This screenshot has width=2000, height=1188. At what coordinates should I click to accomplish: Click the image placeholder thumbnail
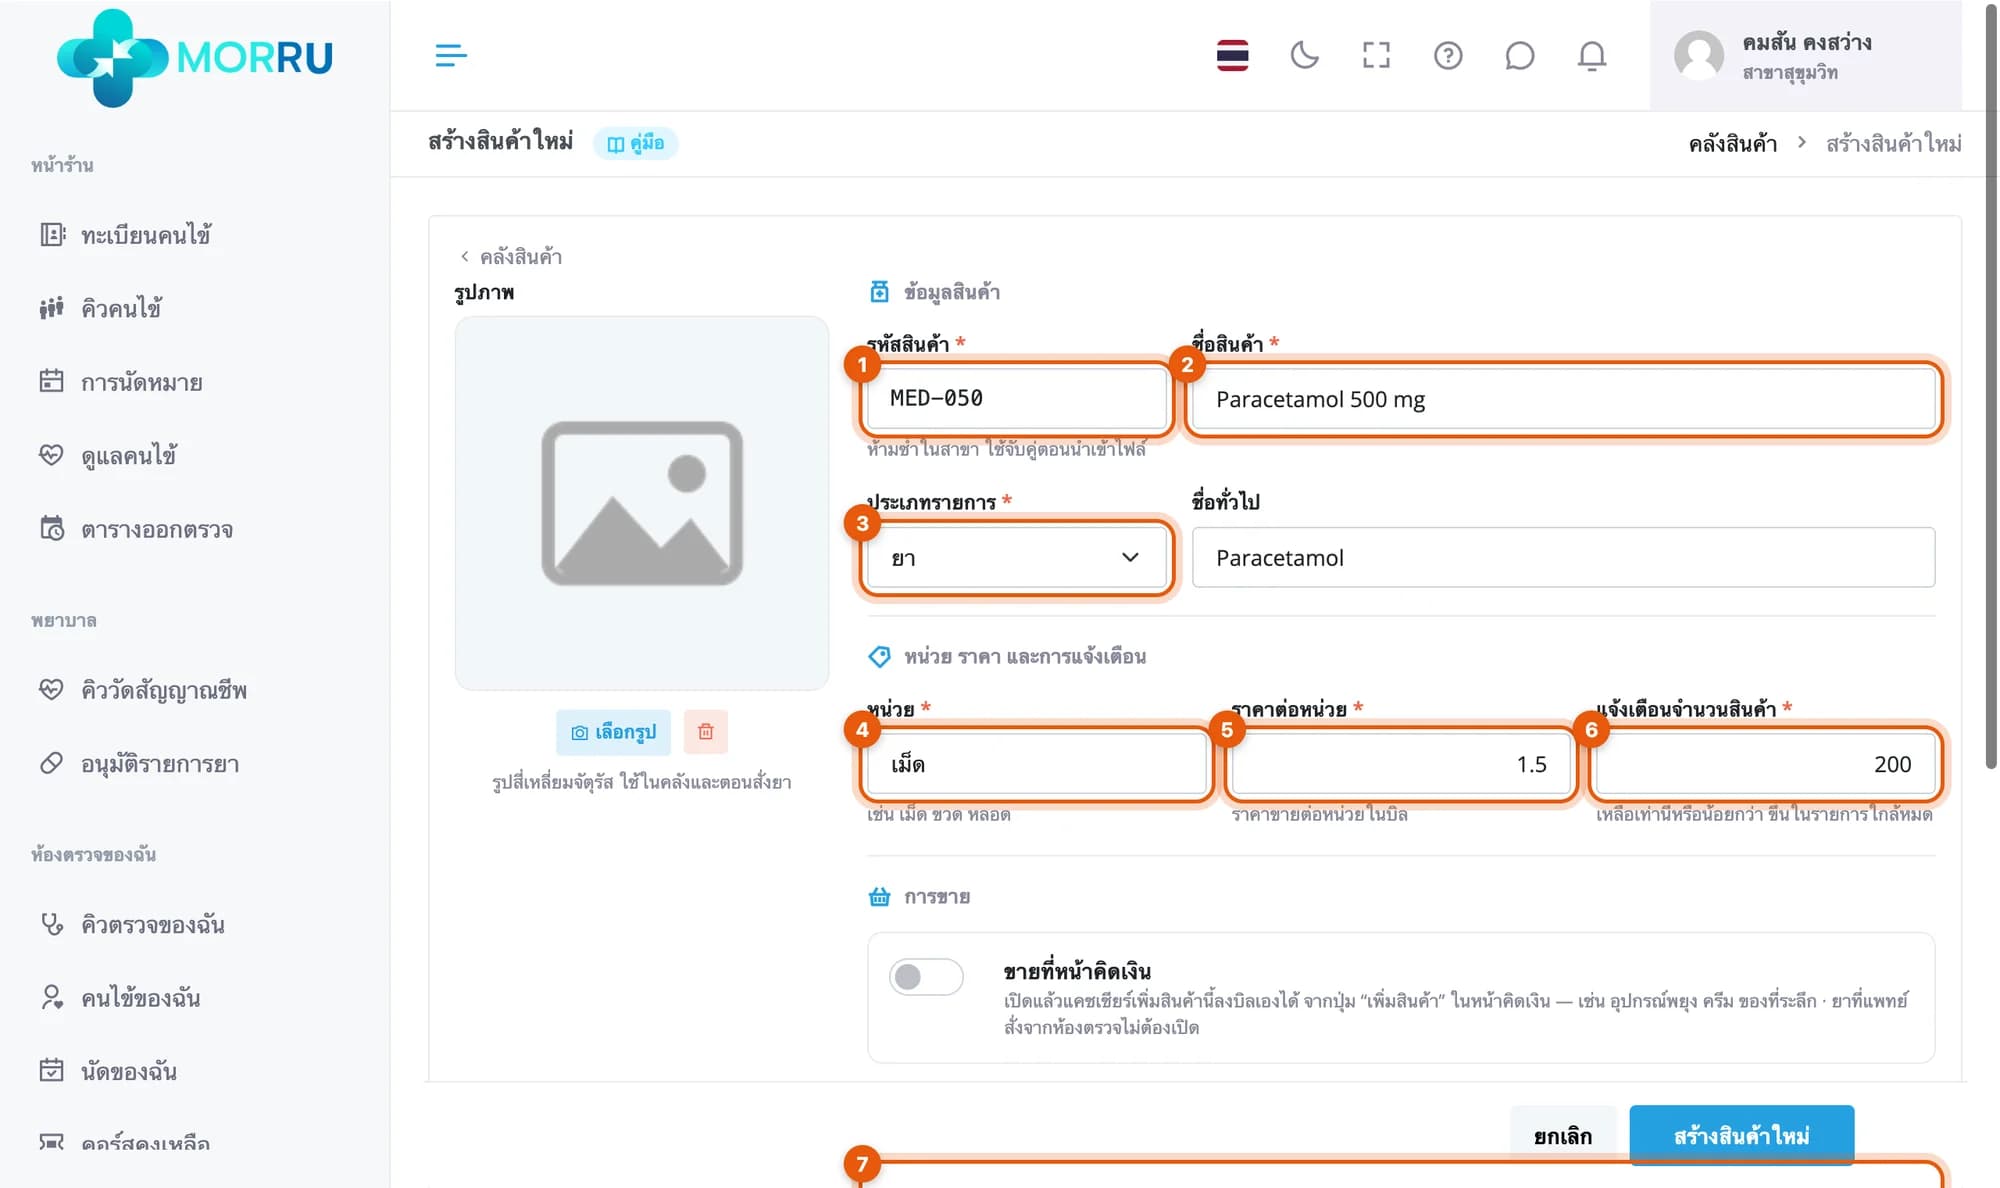642,503
